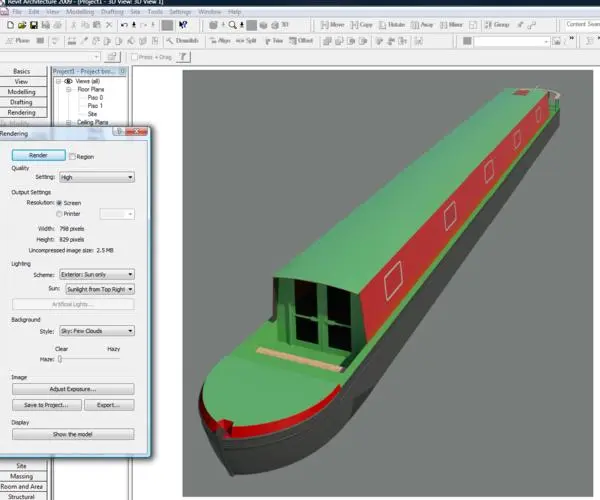
Task: Click the Project browser title bar
Action: pos(89,71)
